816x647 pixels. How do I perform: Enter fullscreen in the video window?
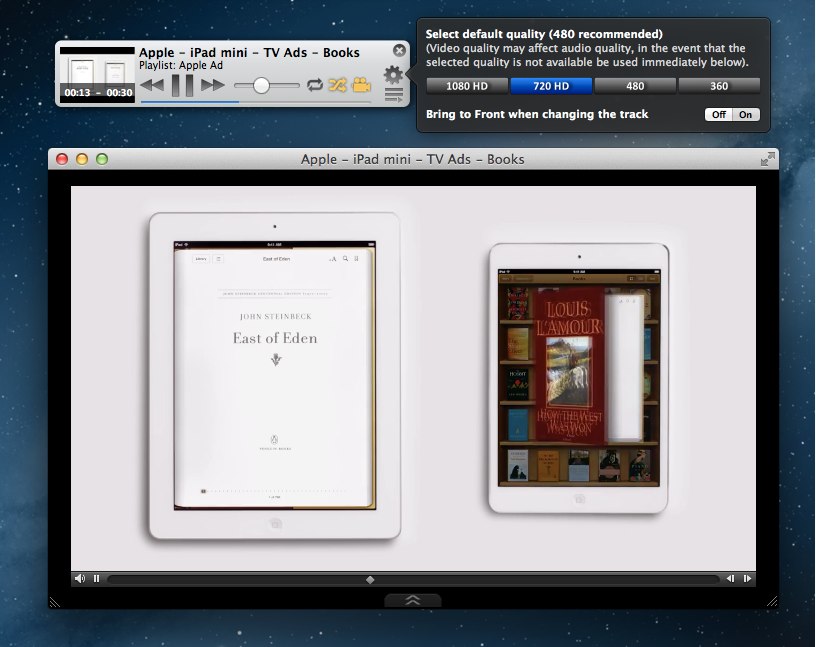(767, 159)
